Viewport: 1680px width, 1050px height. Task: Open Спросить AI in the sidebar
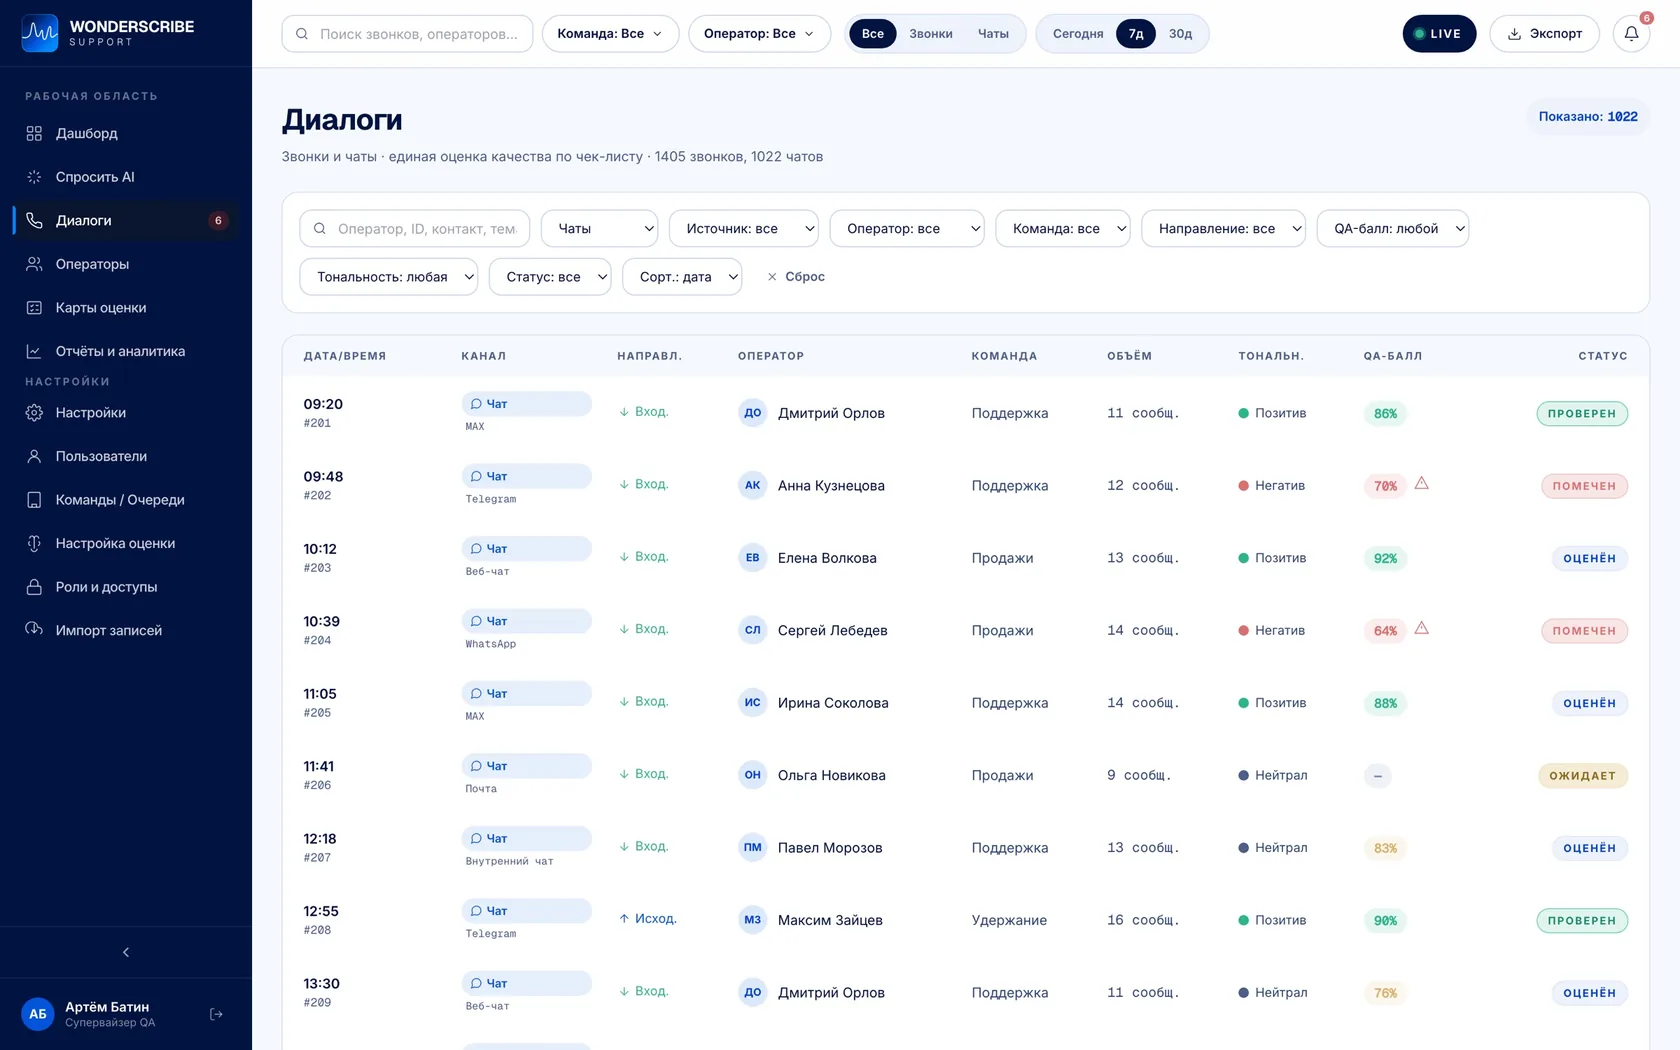point(126,177)
